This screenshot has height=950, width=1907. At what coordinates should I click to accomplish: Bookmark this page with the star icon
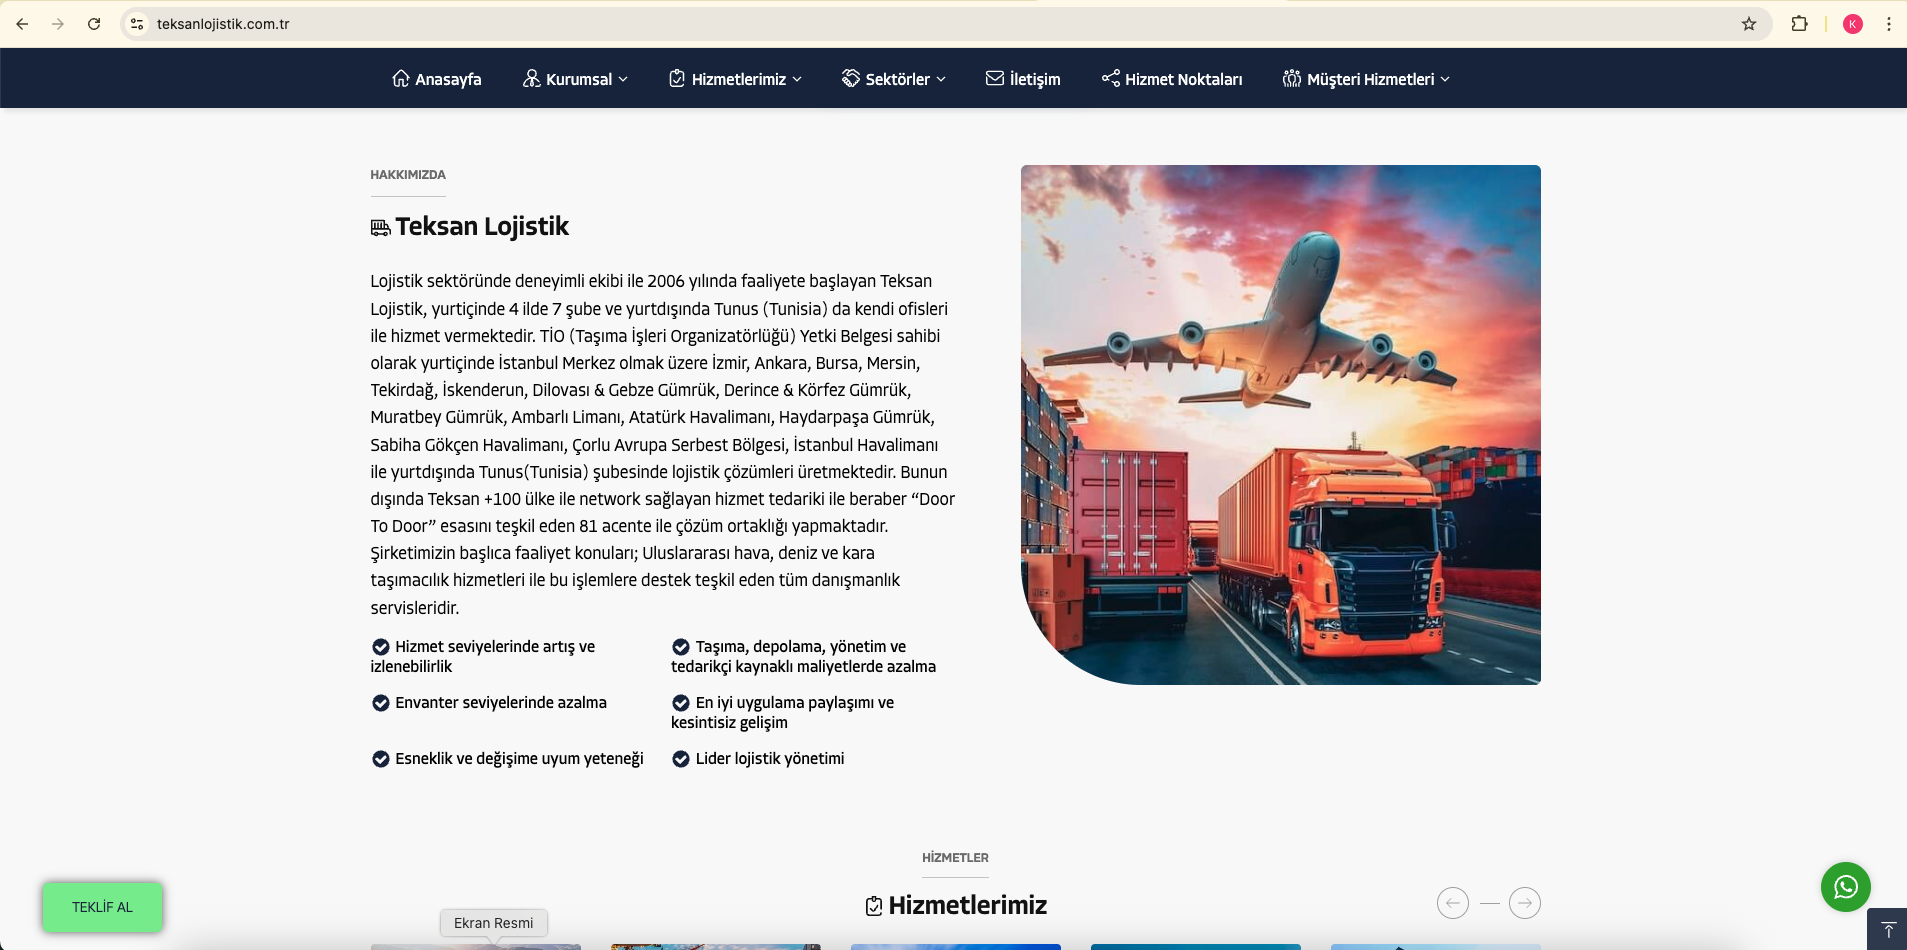pyautogui.click(x=1749, y=24)
